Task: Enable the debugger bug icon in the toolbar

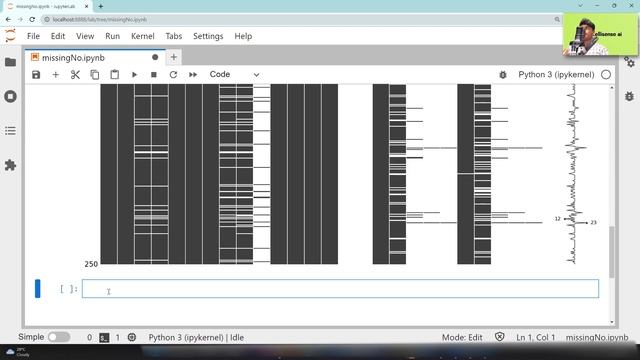Action: tap(503, 75)
